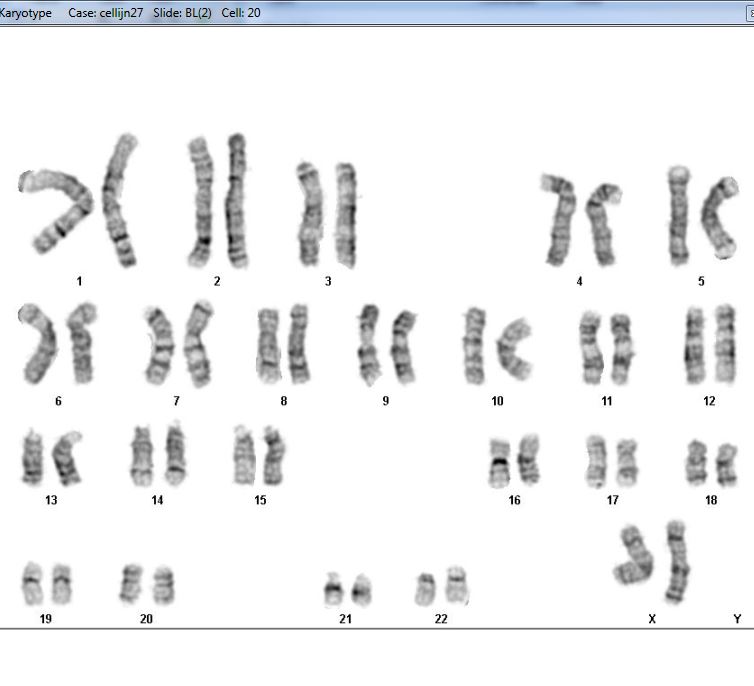The width and height of the screenshot is (754, 686).
Task: Select the chromosome 16 pair image
Action: (x=514, y=461)
